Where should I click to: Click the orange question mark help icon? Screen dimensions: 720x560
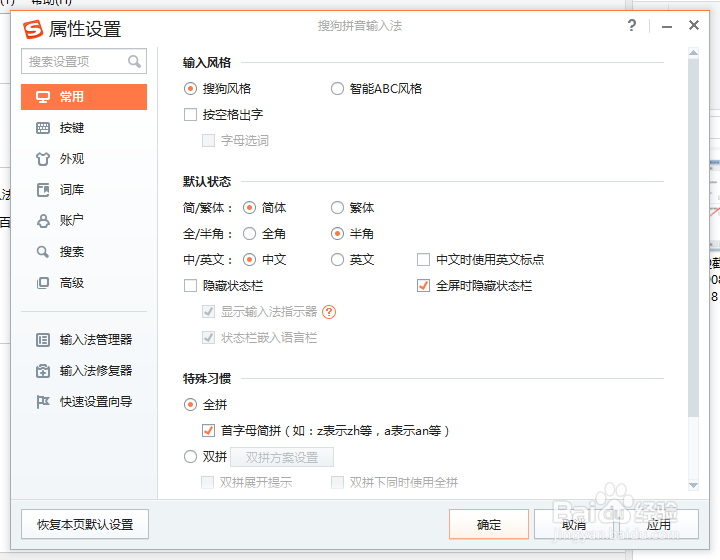pos(329,312)
